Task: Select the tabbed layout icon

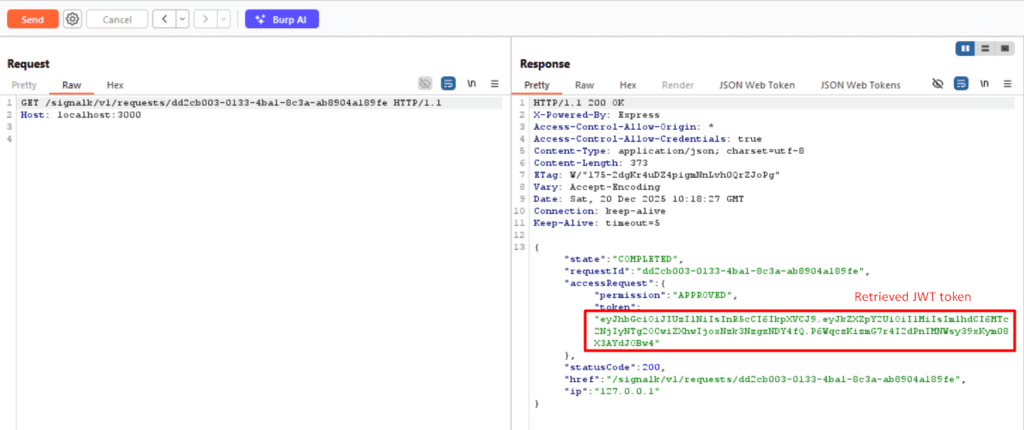Action: pos(1004,48)
